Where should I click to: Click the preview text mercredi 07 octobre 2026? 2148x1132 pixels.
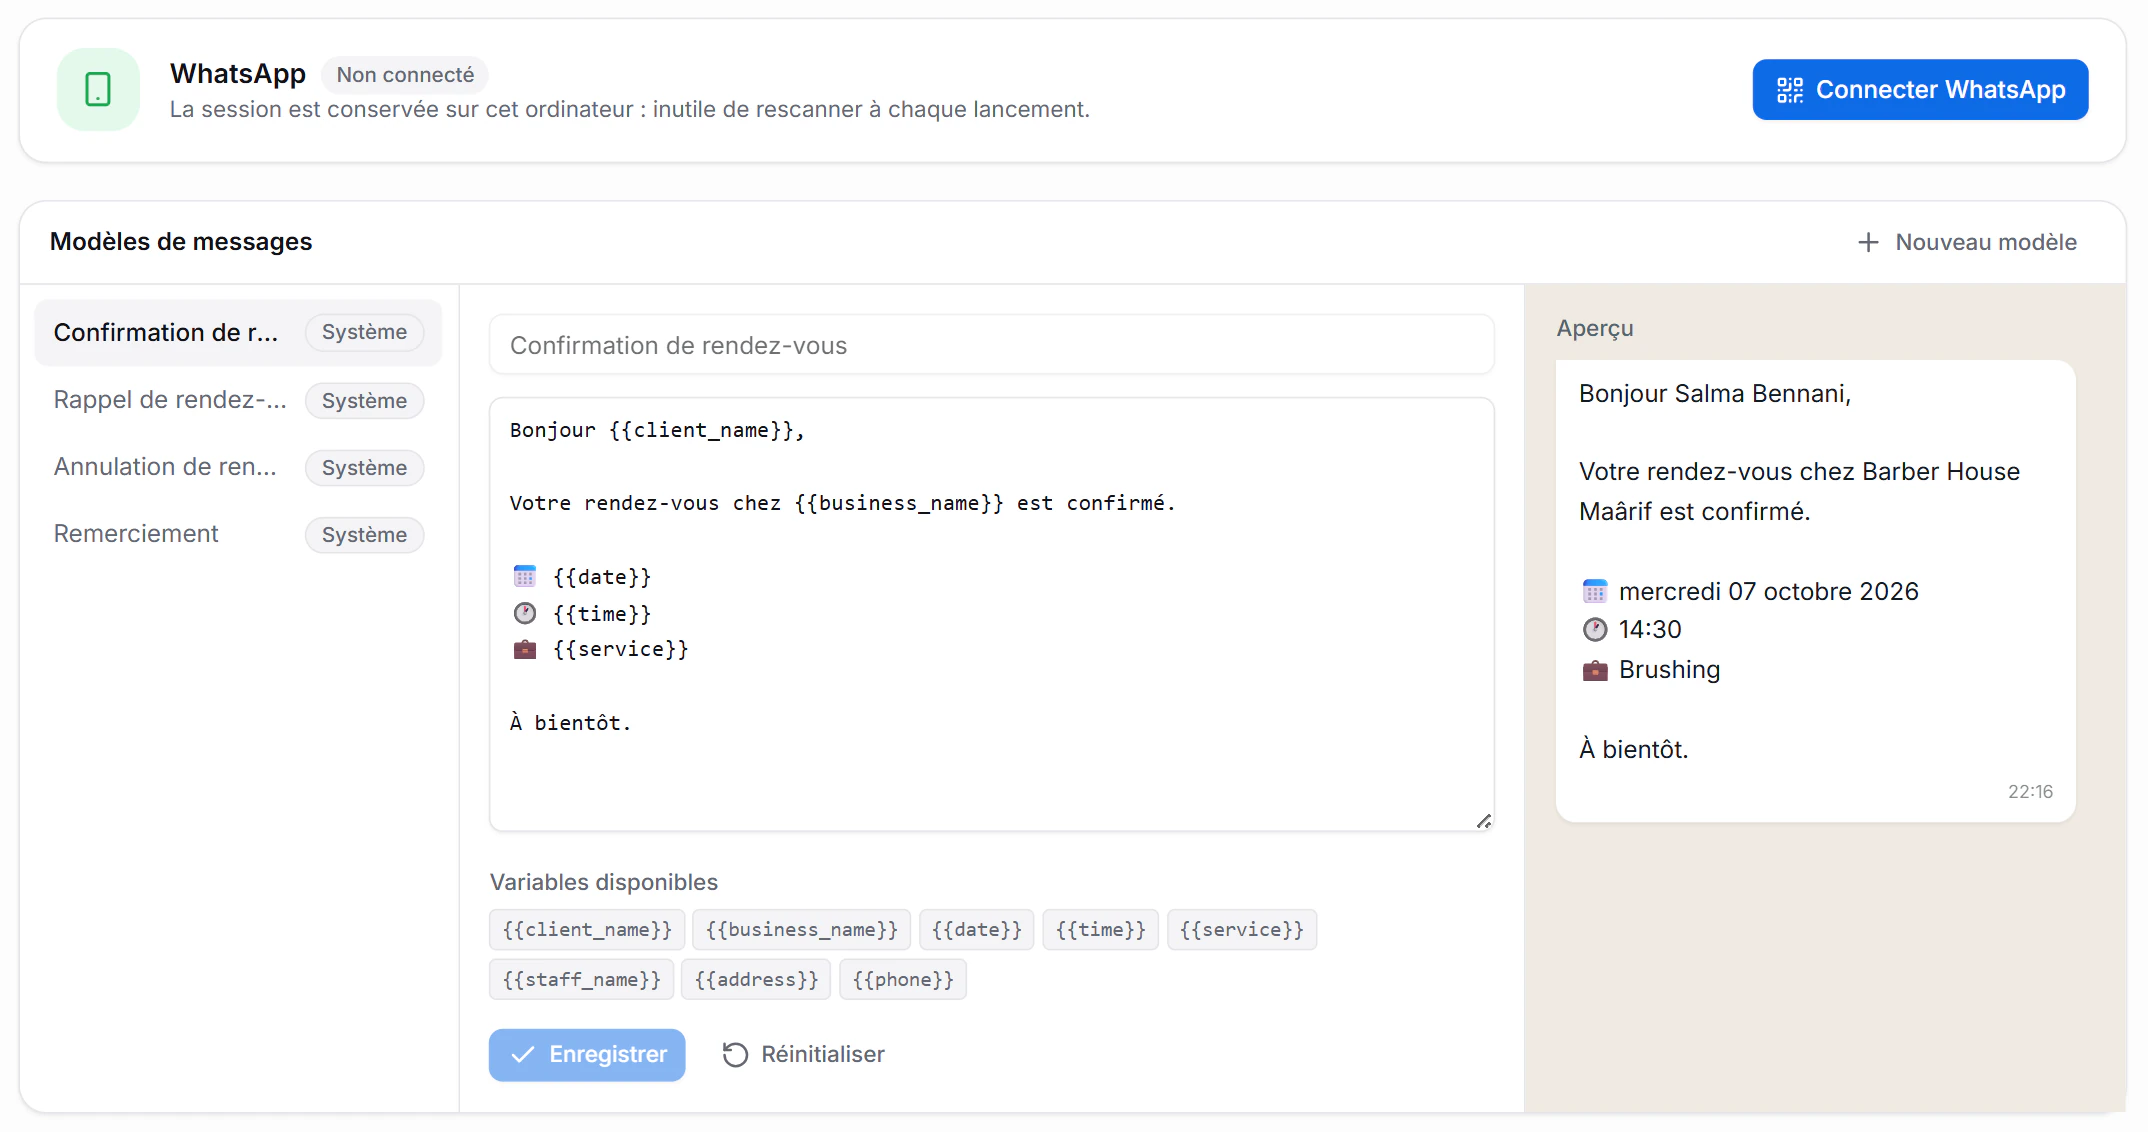point(1768,591)
